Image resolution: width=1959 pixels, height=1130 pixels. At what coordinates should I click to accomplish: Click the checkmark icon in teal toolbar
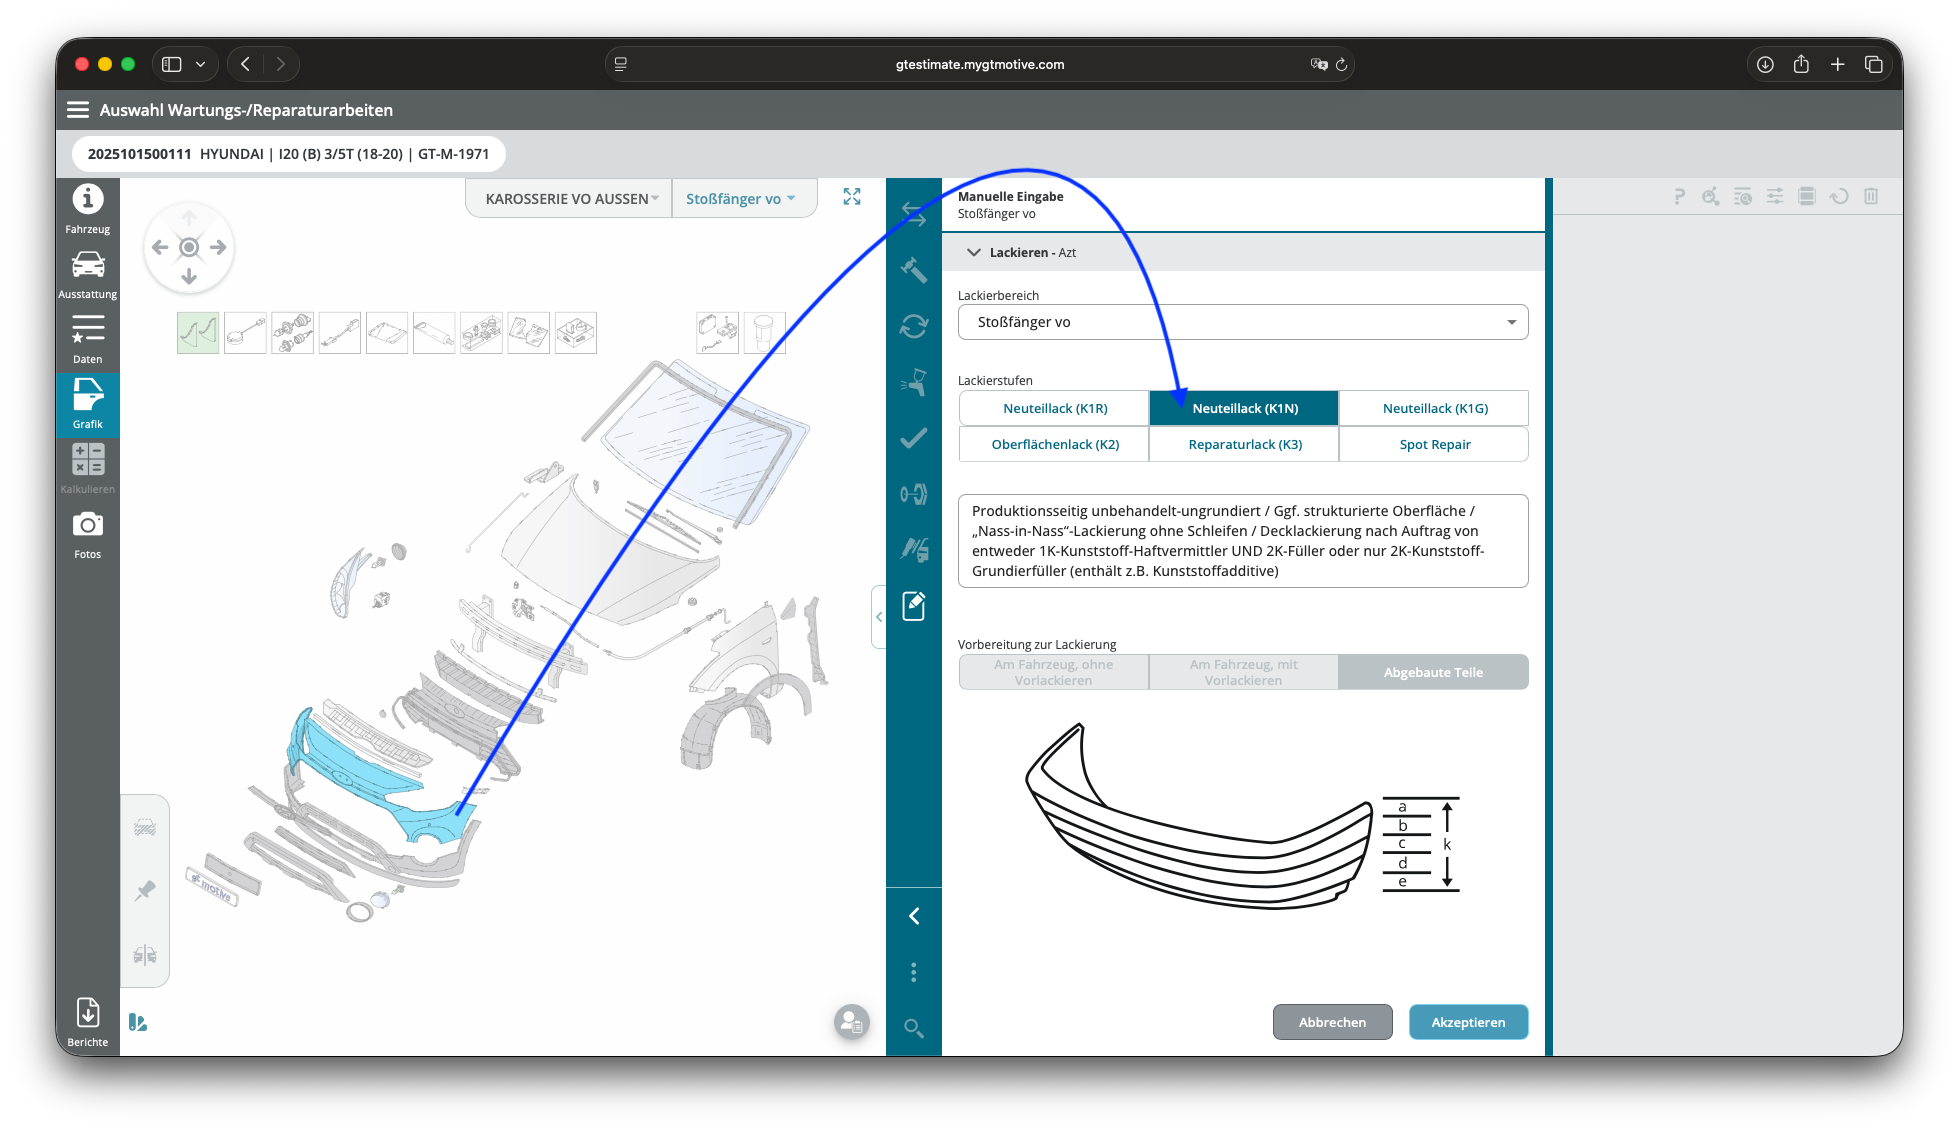pyautogui.click(x=913, y=438)
